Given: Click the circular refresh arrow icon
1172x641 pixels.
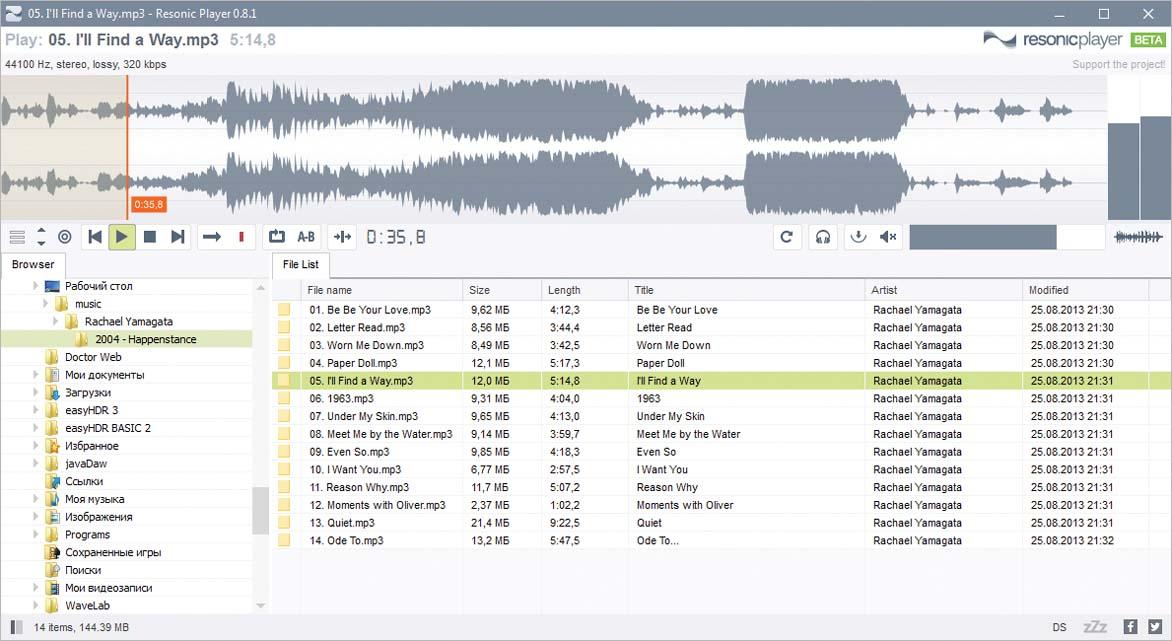Looking at the screenshot, I should [x=787, y=237].
